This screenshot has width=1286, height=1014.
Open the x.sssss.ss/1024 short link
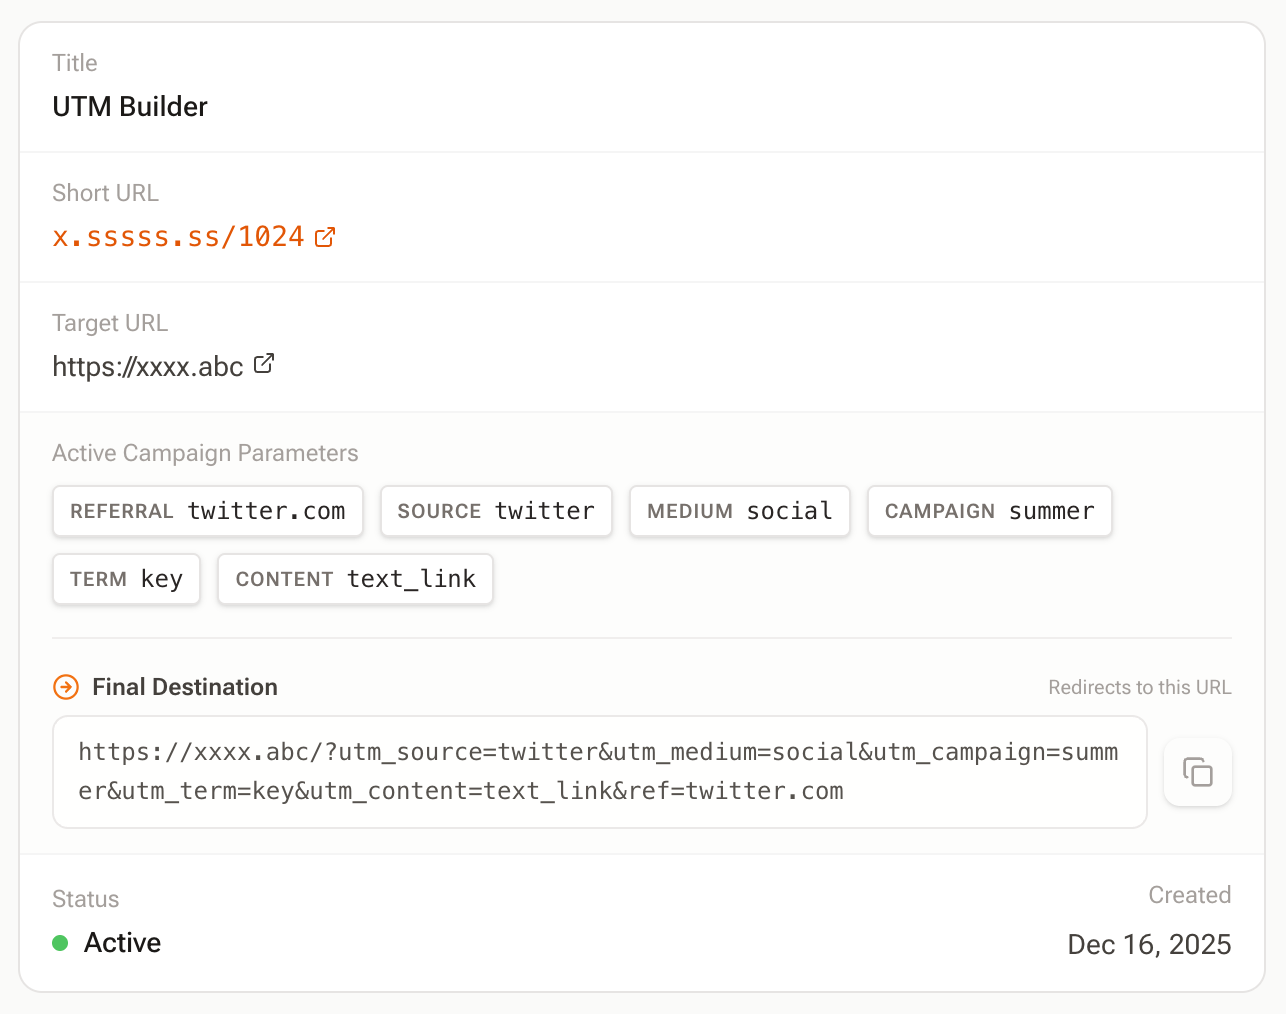pos(178,237)
